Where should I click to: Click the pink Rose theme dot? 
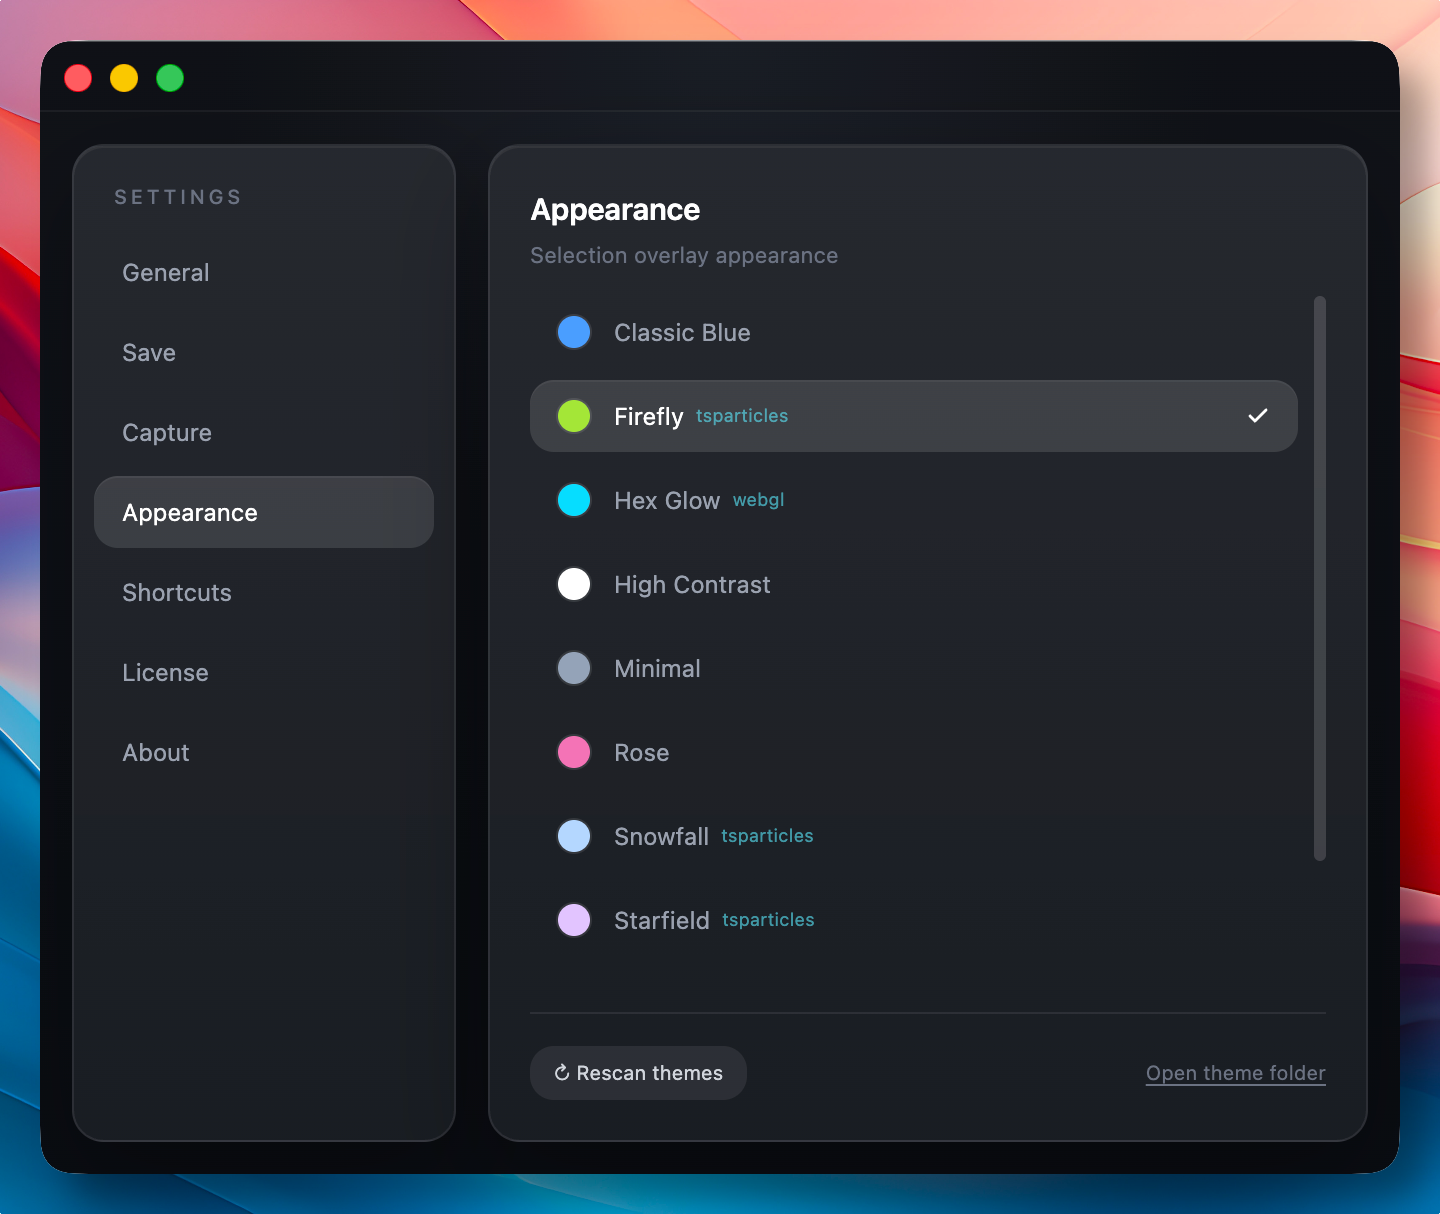point(574,752)
